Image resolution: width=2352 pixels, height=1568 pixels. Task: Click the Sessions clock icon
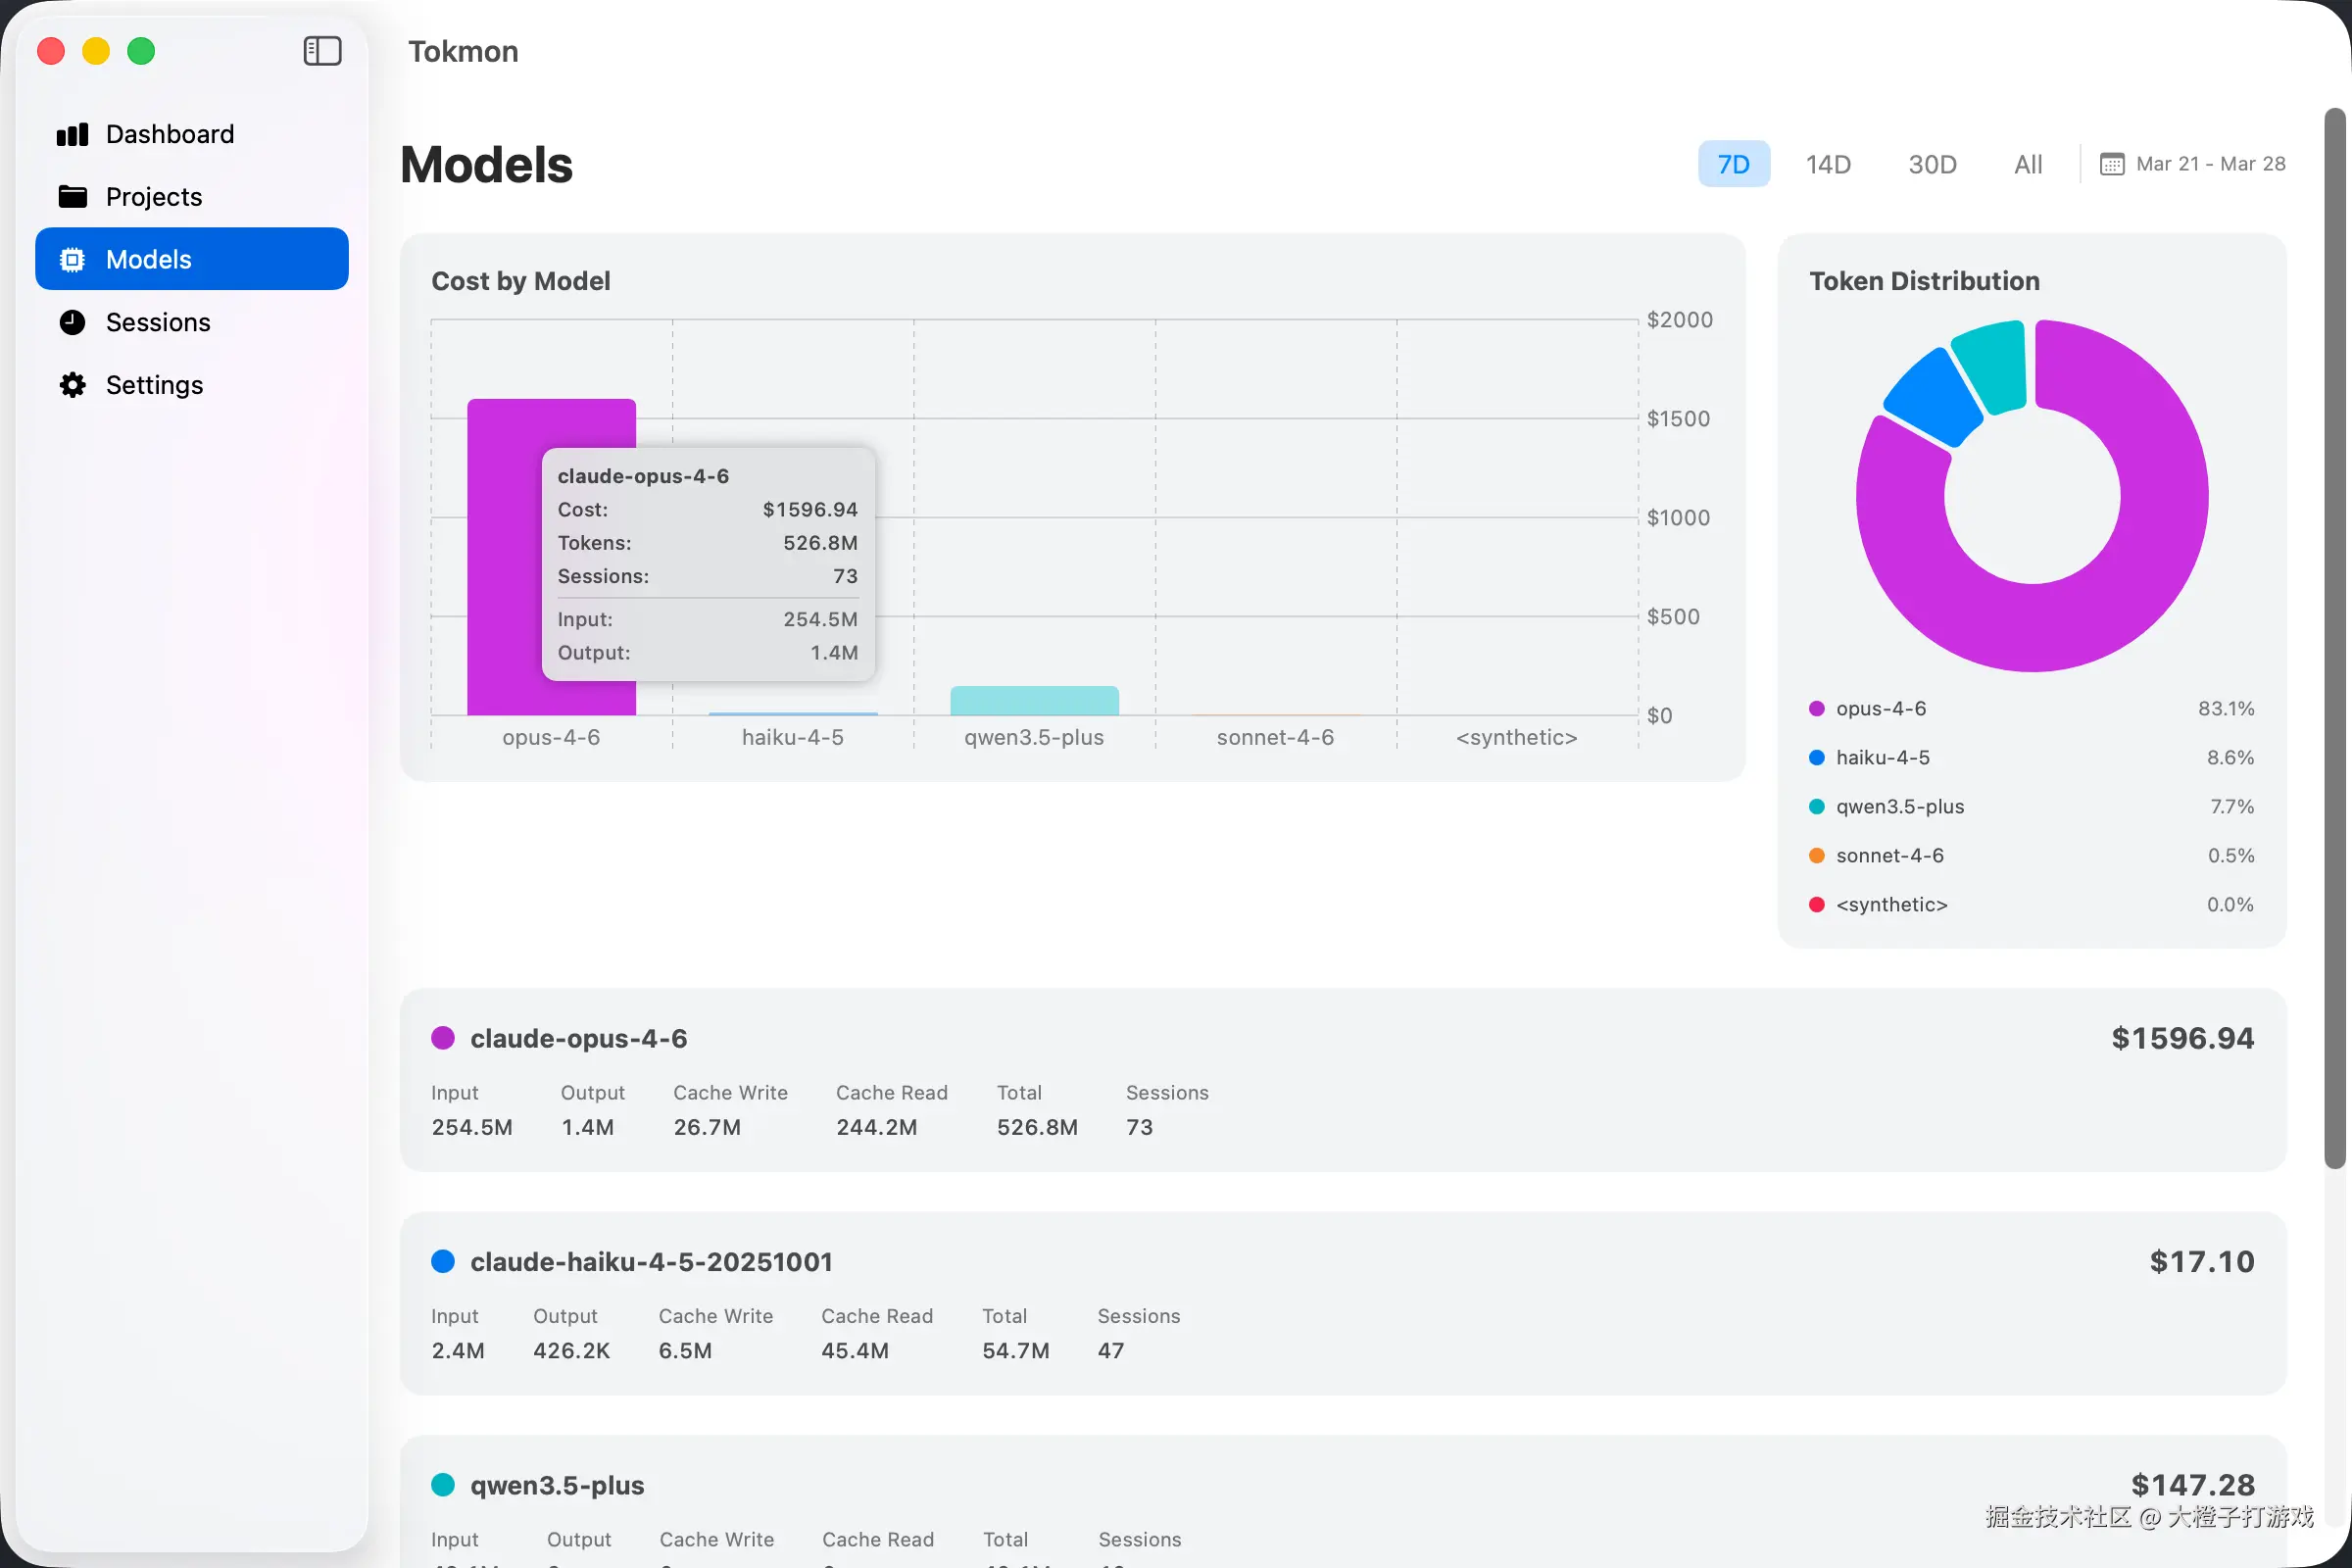point(72,322)
